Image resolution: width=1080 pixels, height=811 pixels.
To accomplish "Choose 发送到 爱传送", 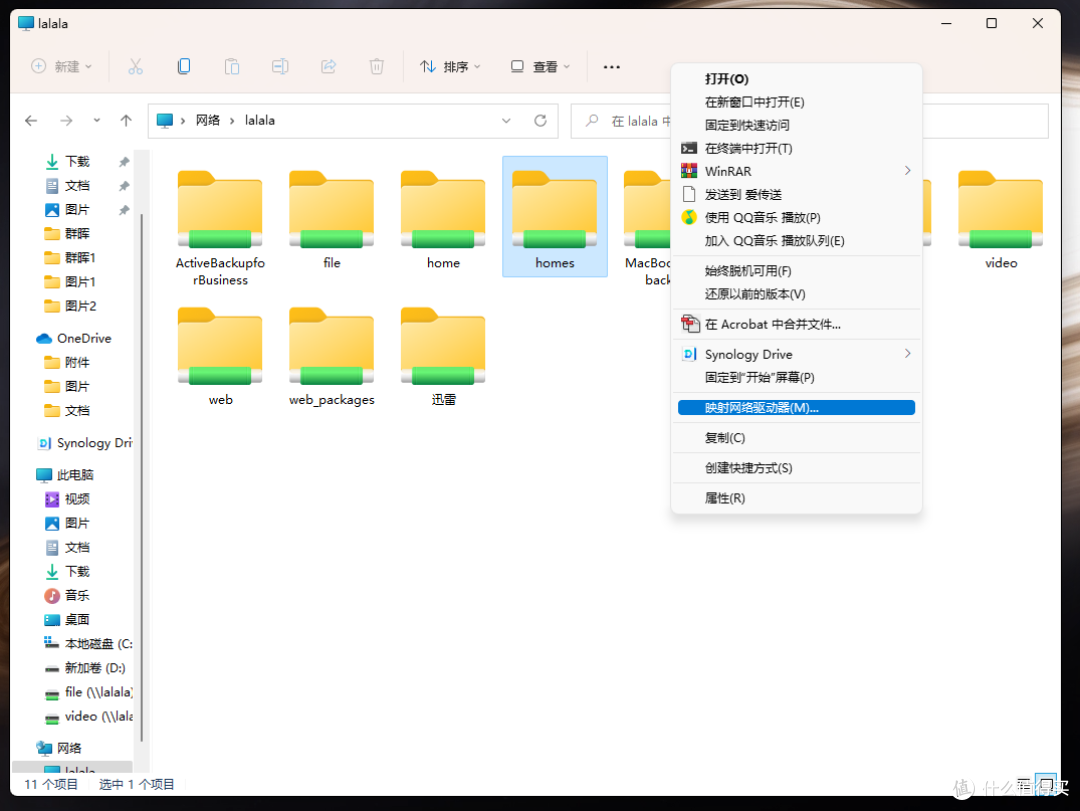I will [x=796, y=195].
